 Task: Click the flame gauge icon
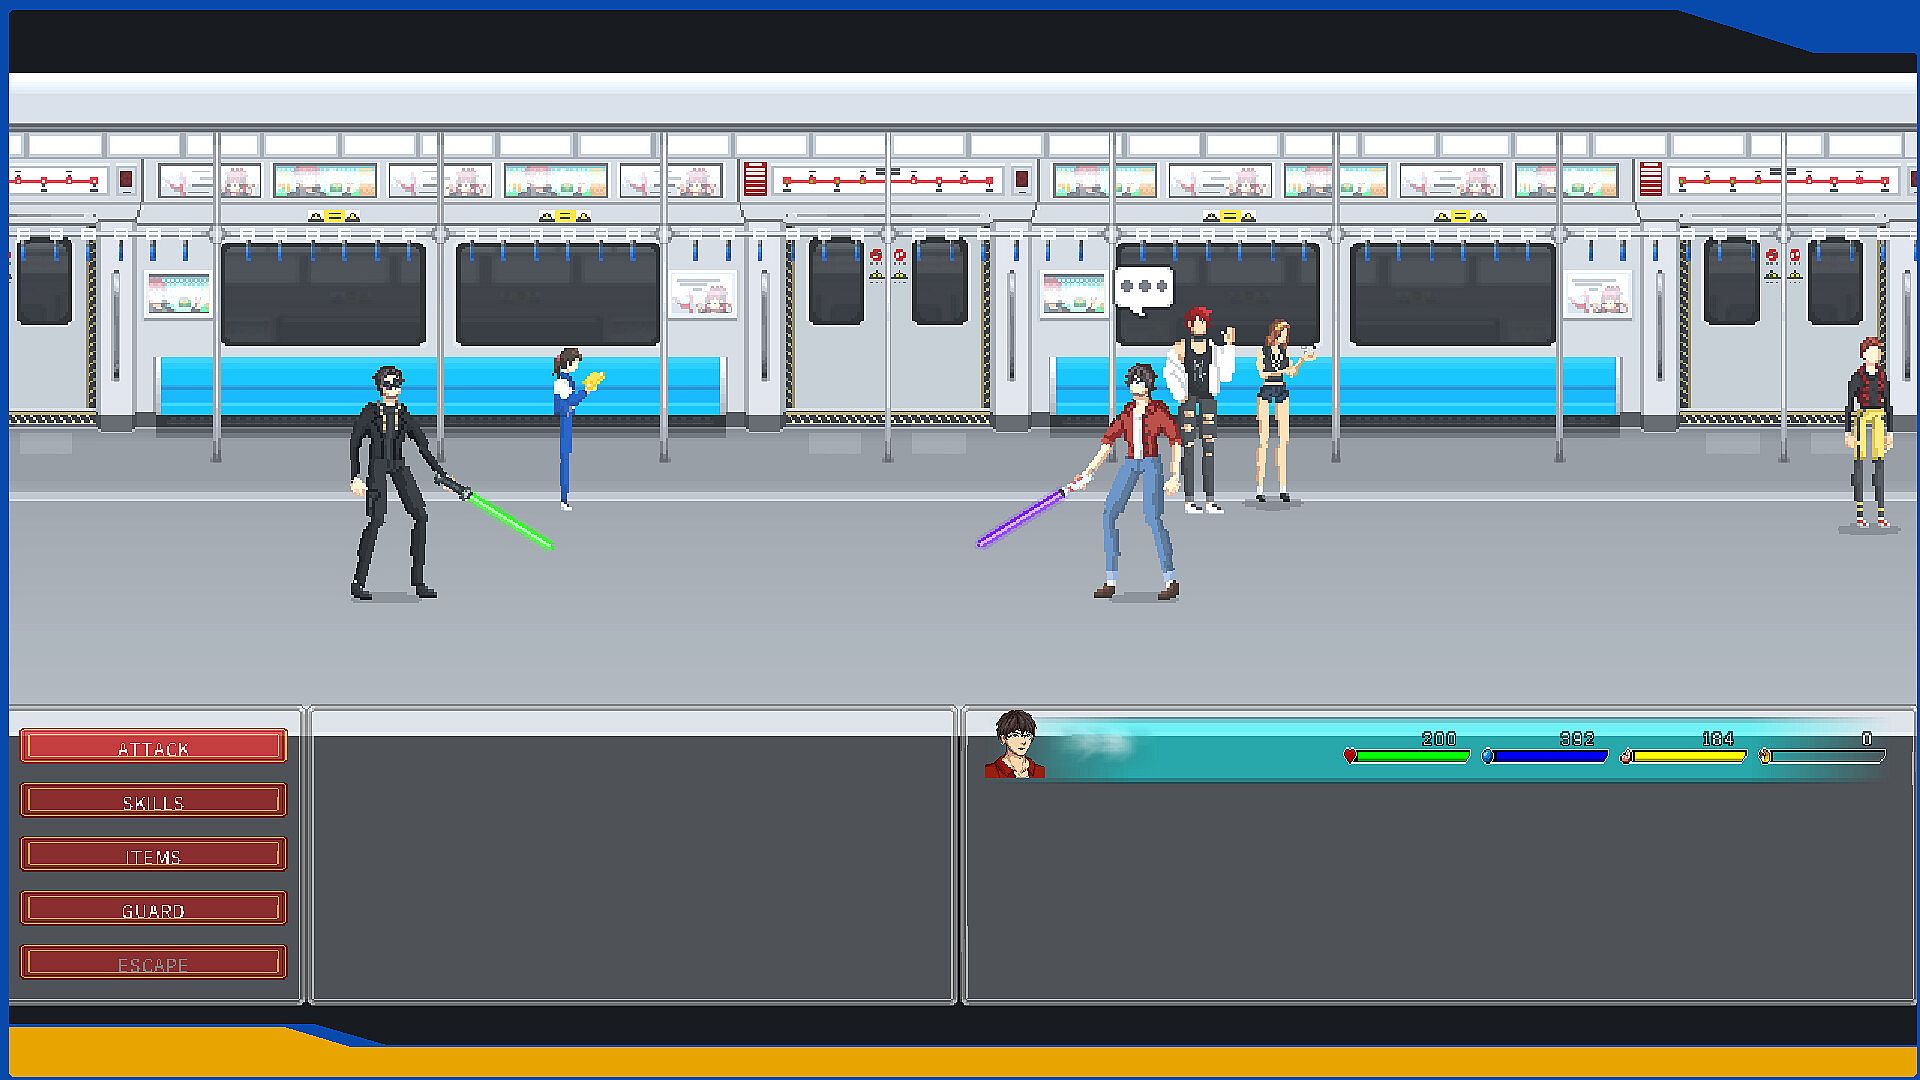point(1765,757)
